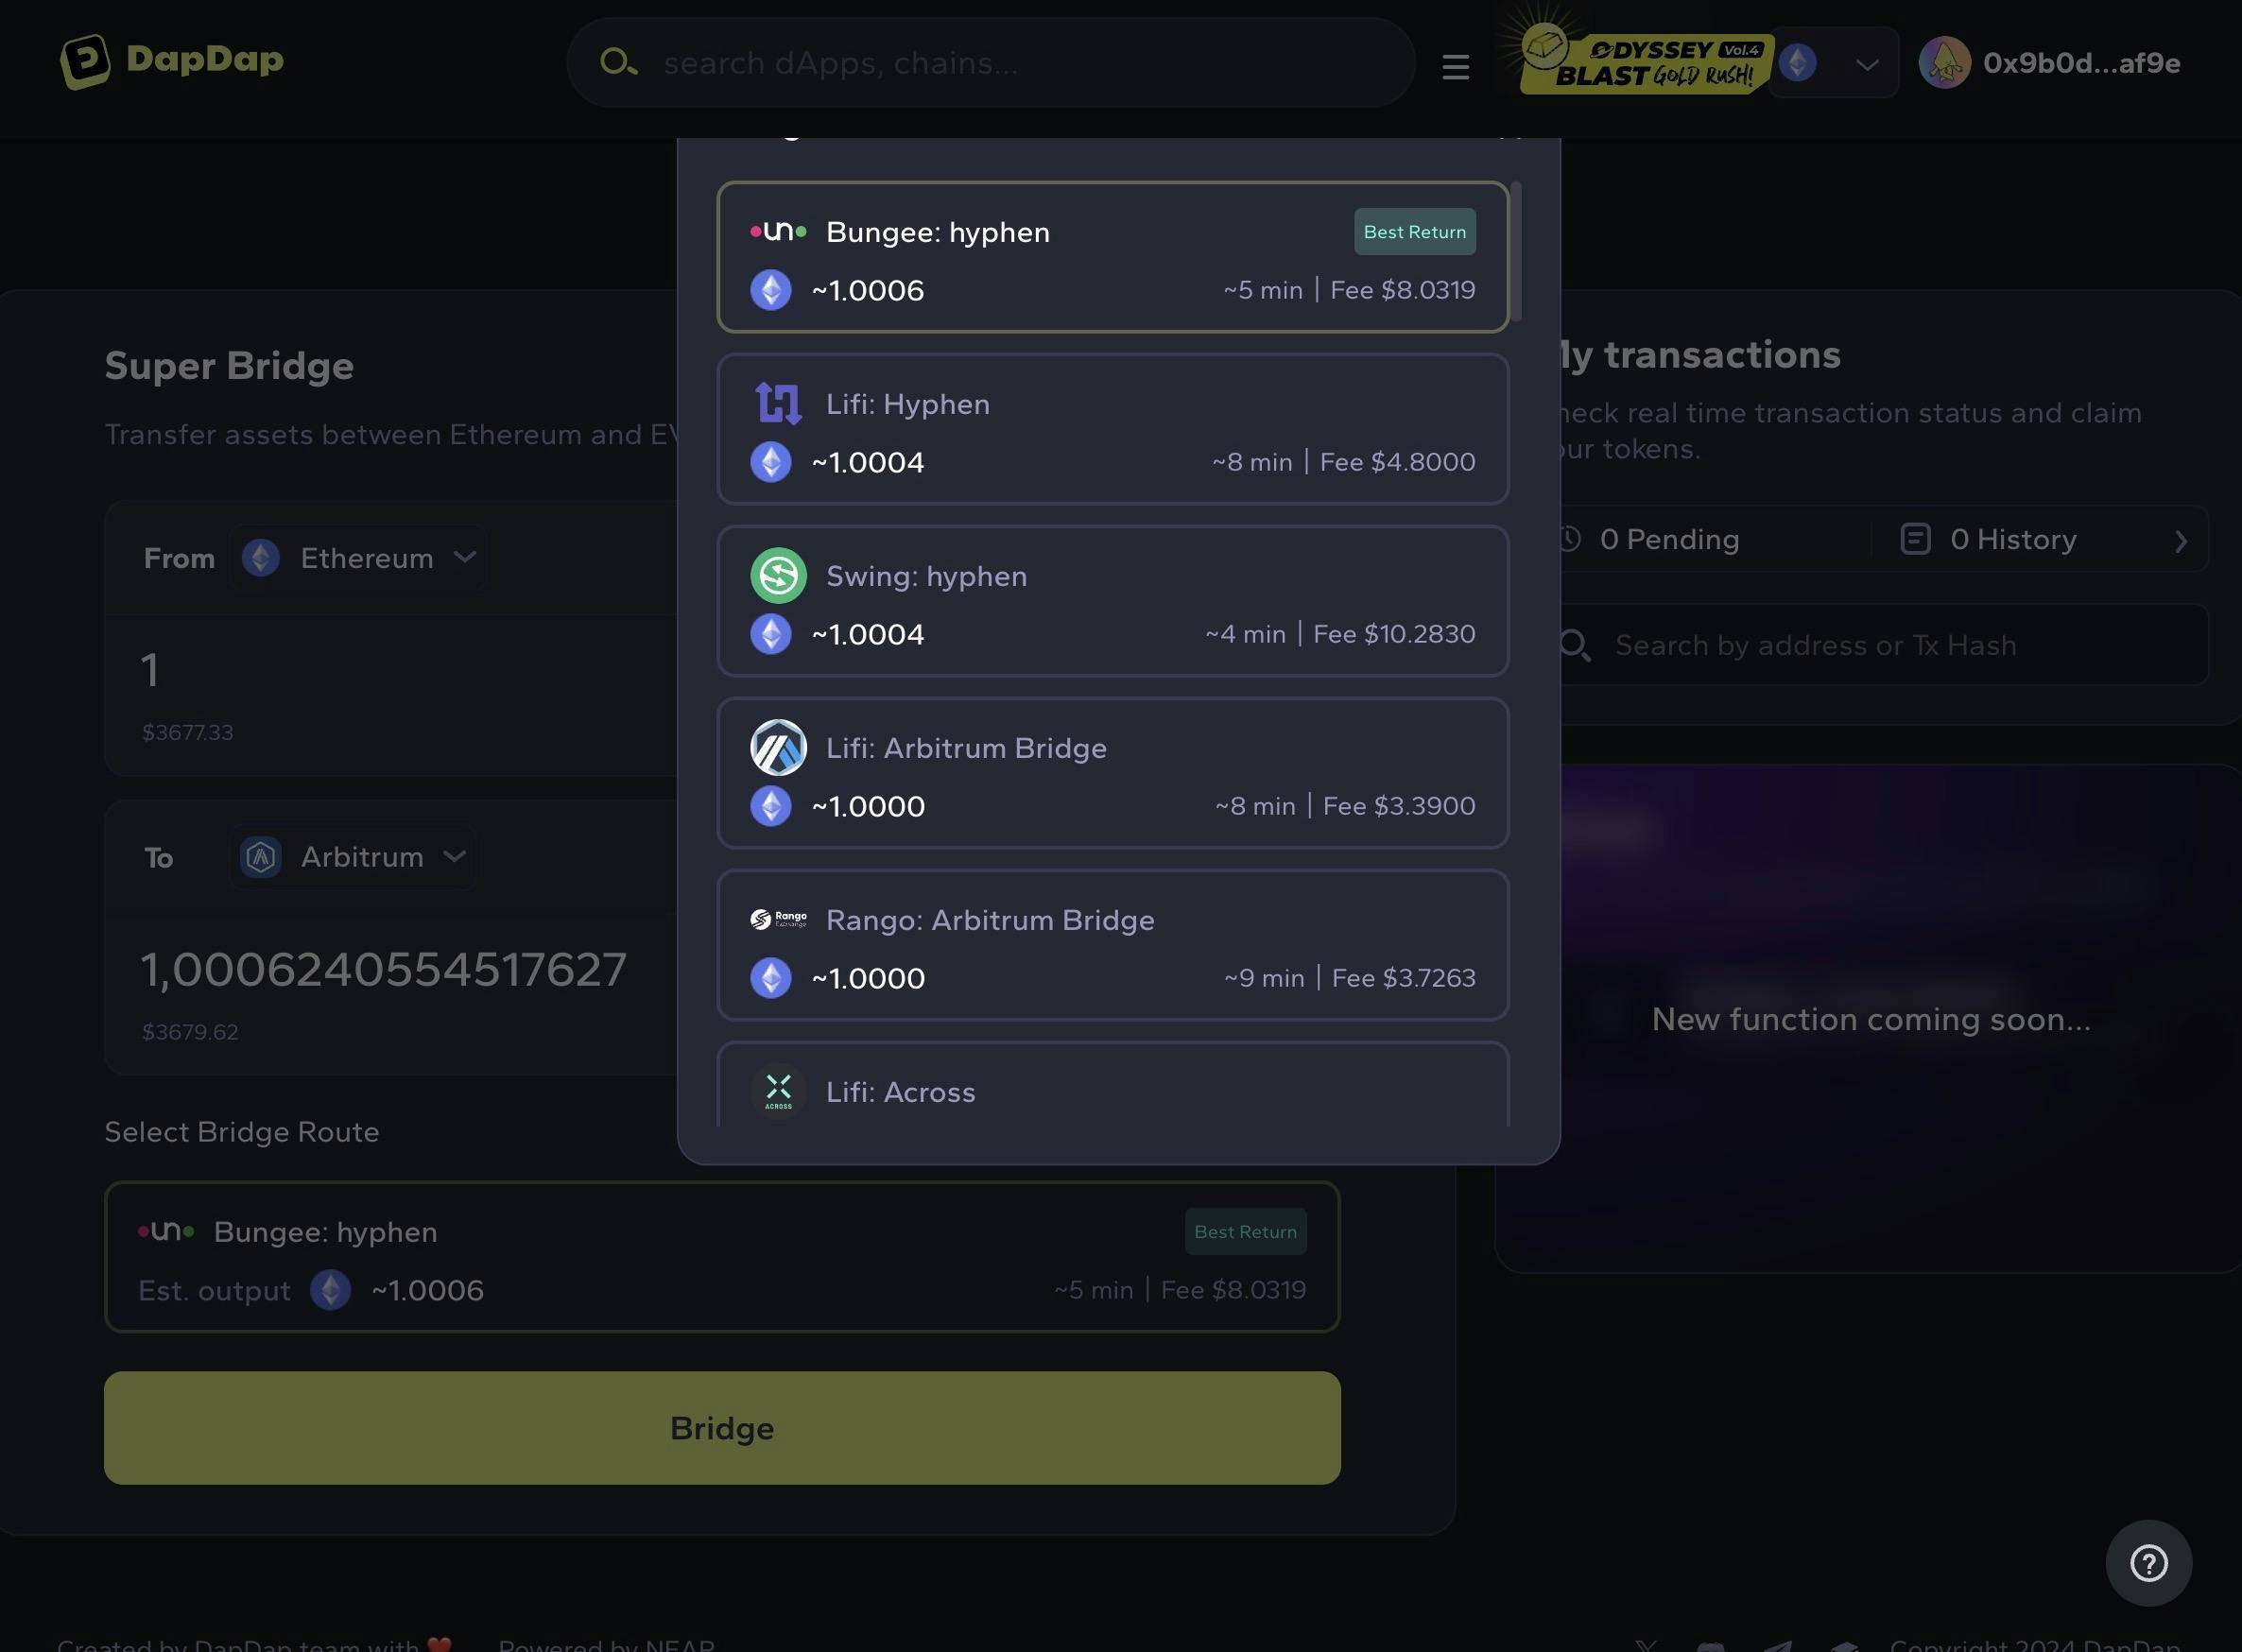Viewport: 2242px width, 1652px height.
Task: Click the Lifi: Across bridge route icon
Action: 778,1092
